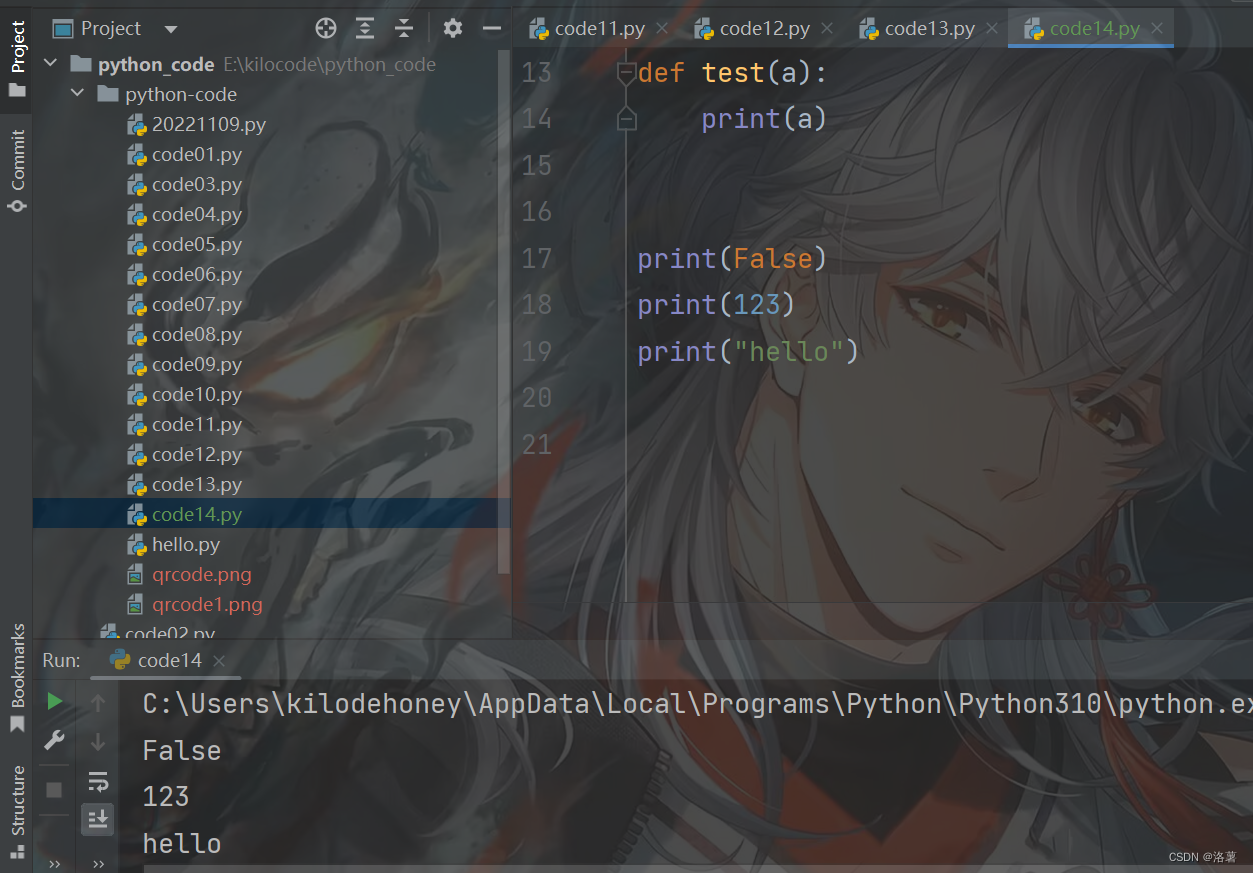This screenshot has width=1253, height=873.
Task: Click the Select Opened File target icon
Action: coord(326,28)
